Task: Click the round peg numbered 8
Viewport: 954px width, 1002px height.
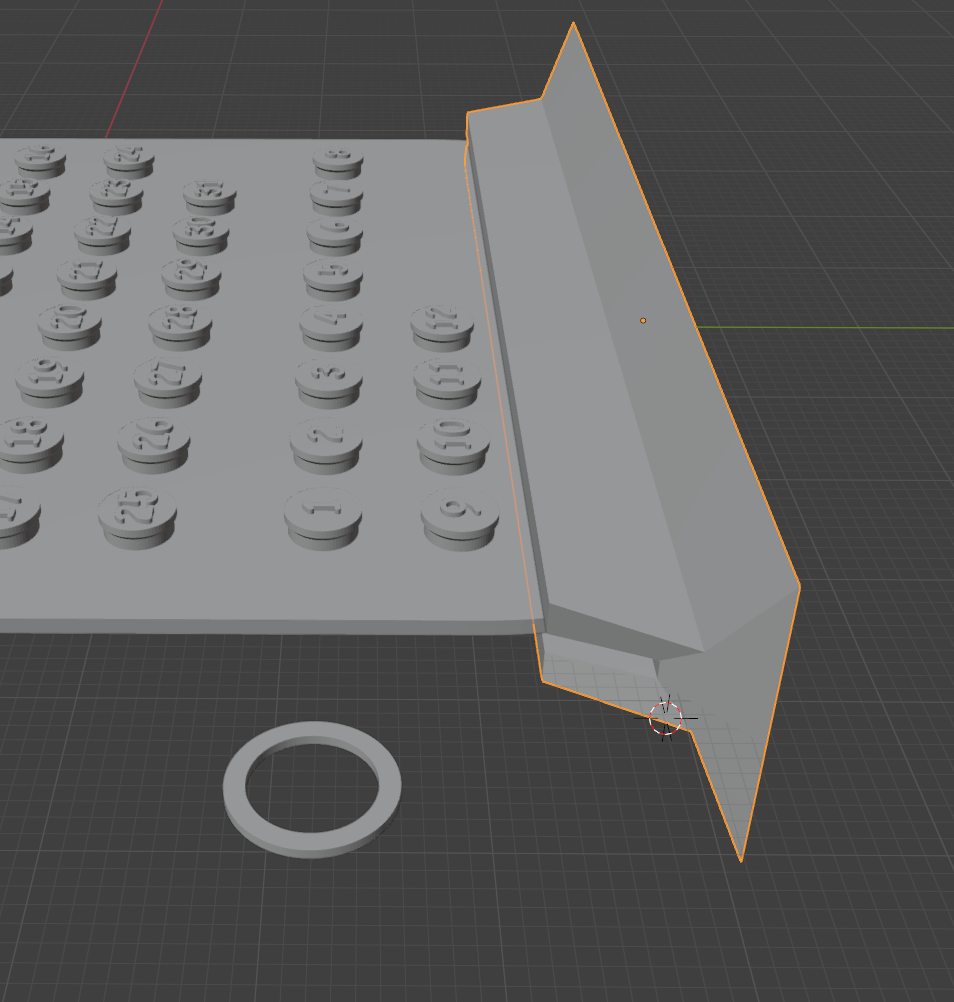Action: (x=338, y=159)
